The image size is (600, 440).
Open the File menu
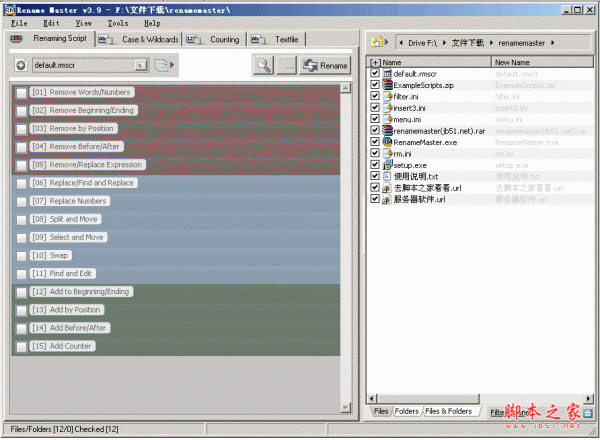pos(19,23)
